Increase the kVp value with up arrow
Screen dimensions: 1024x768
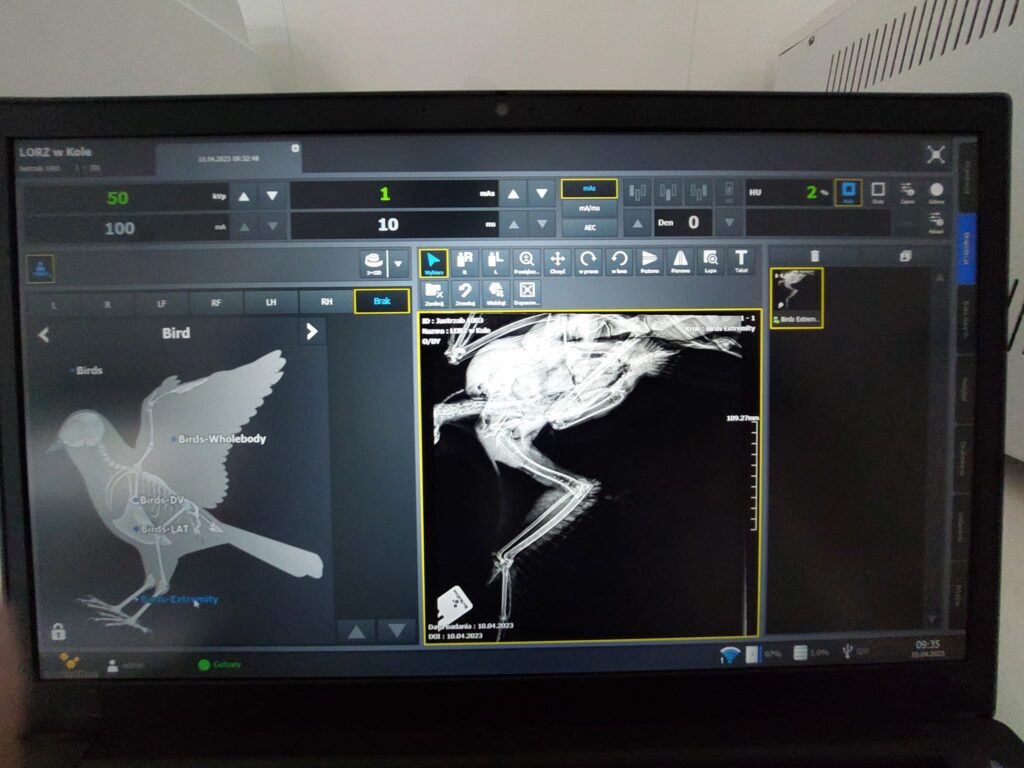click(x=244, y=196)
